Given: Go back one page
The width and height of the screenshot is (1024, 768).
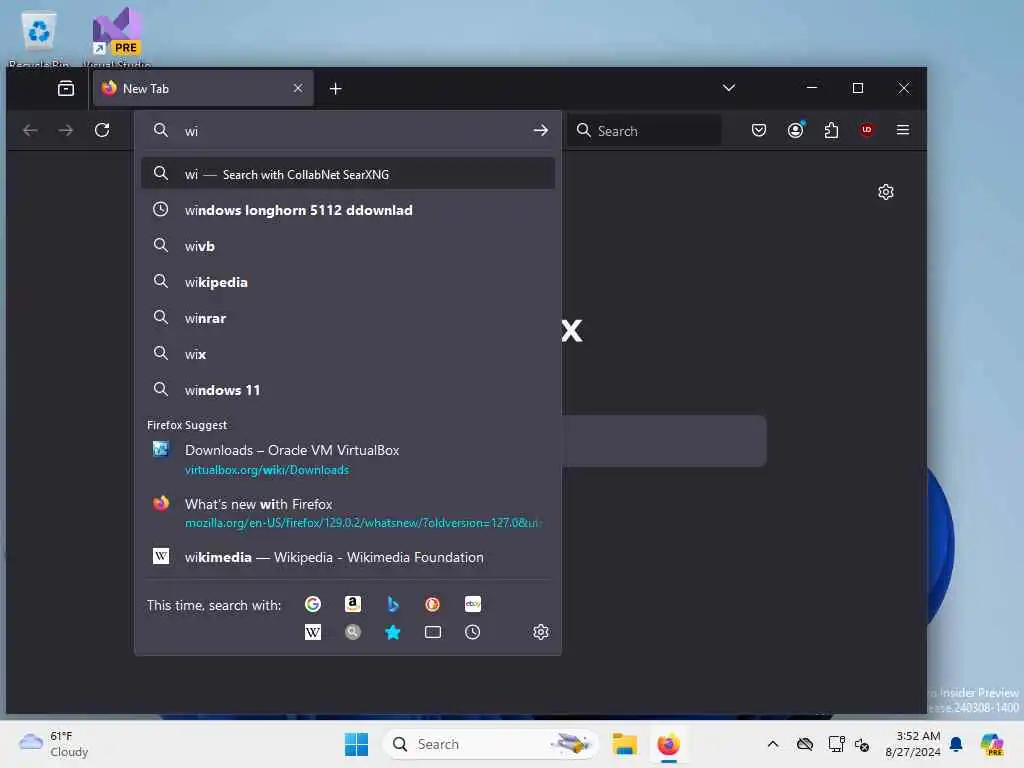Looking at the screenshot, I should click(x=30, y=130).
